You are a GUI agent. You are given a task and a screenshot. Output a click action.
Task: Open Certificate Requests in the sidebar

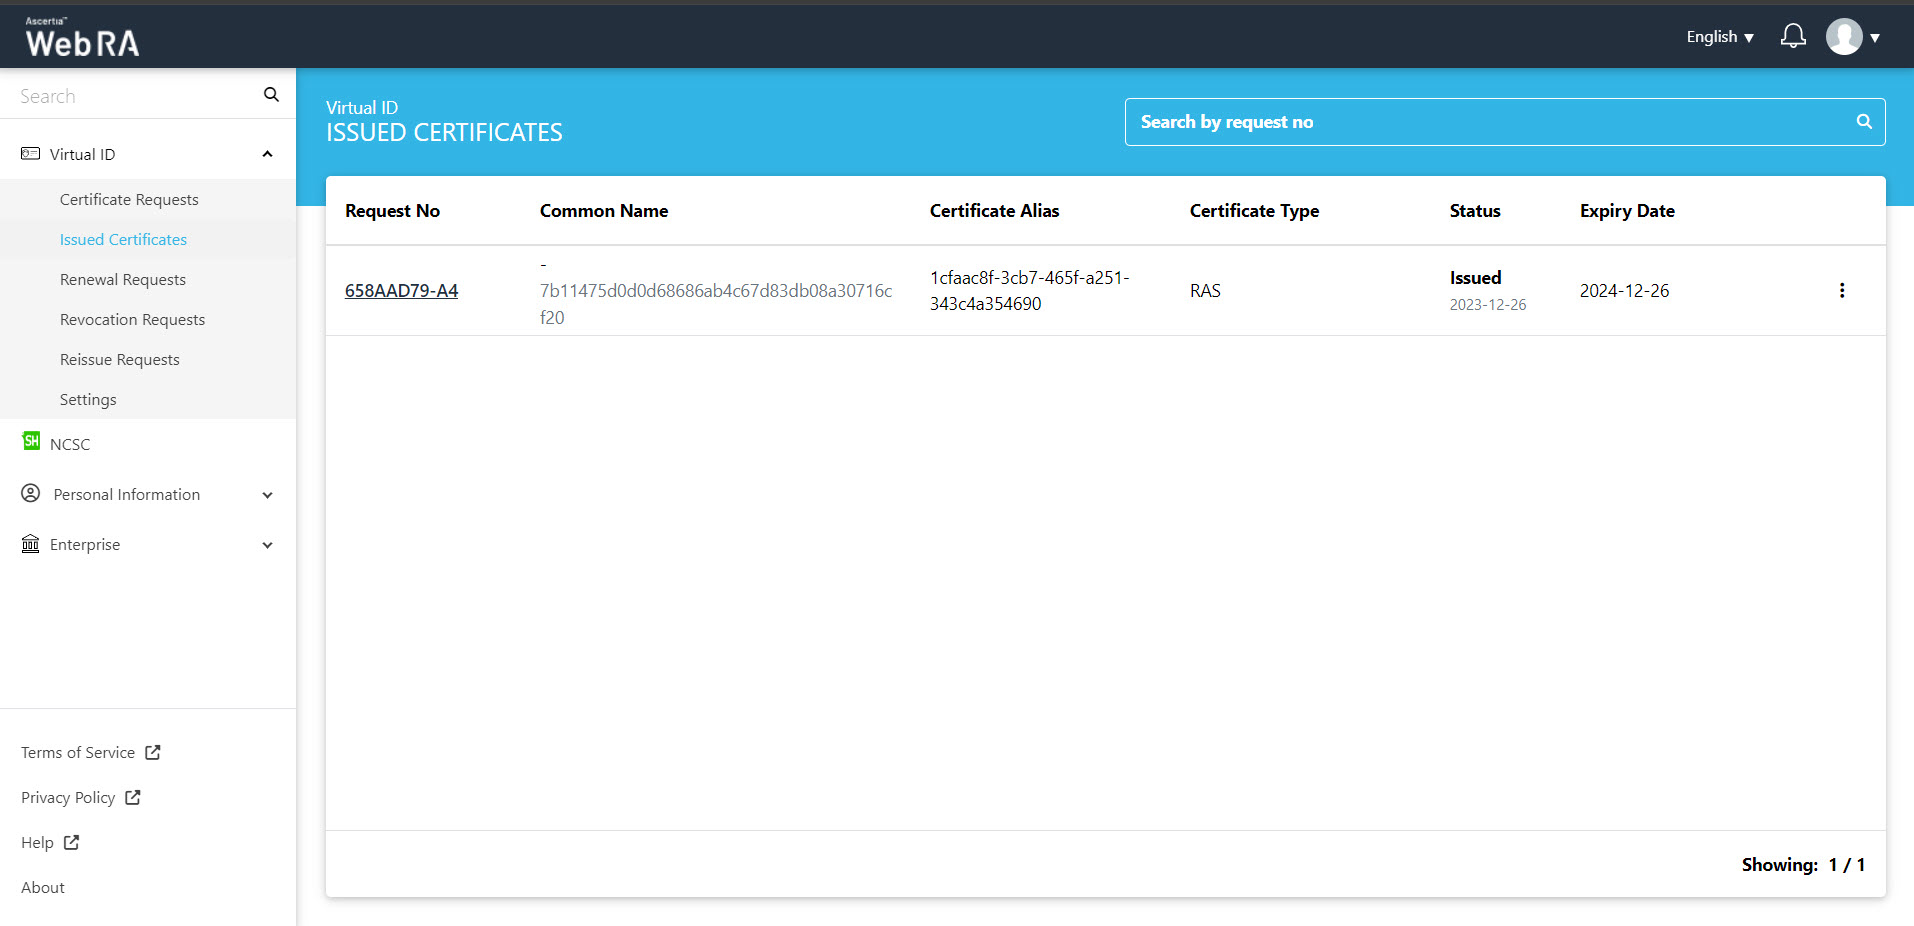(x=129, y=199)
